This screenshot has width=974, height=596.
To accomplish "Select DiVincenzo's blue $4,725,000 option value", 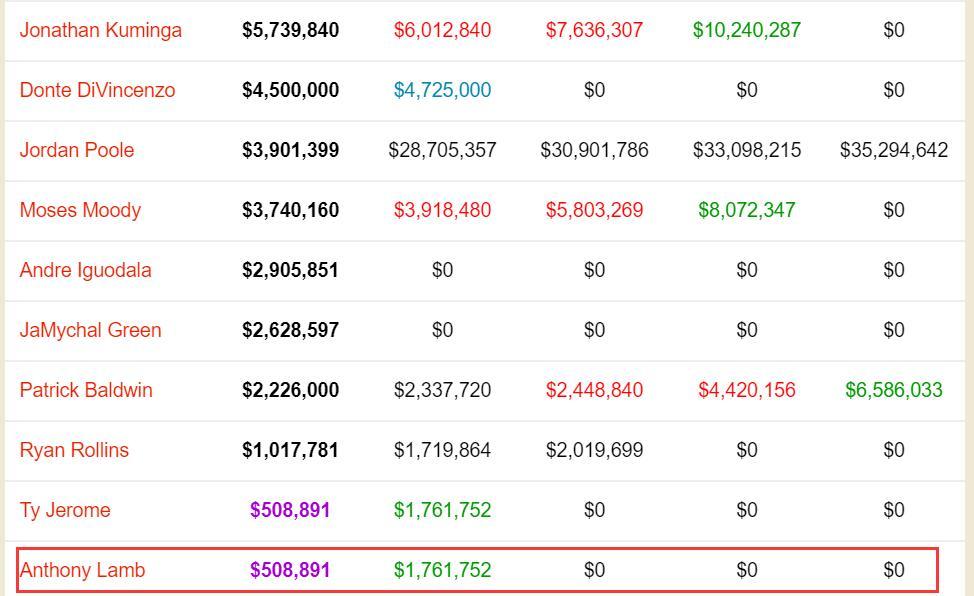I will (442, 90).
